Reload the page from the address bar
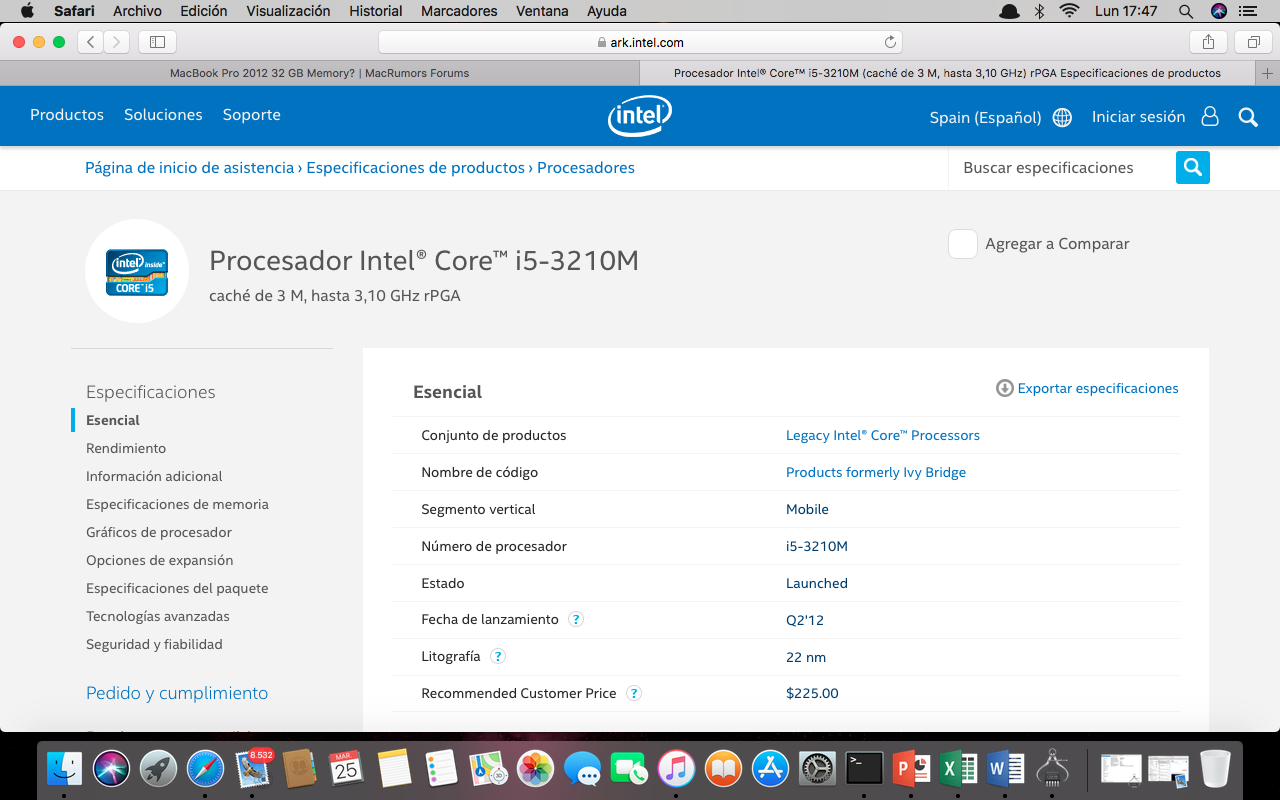 (890, 42)
